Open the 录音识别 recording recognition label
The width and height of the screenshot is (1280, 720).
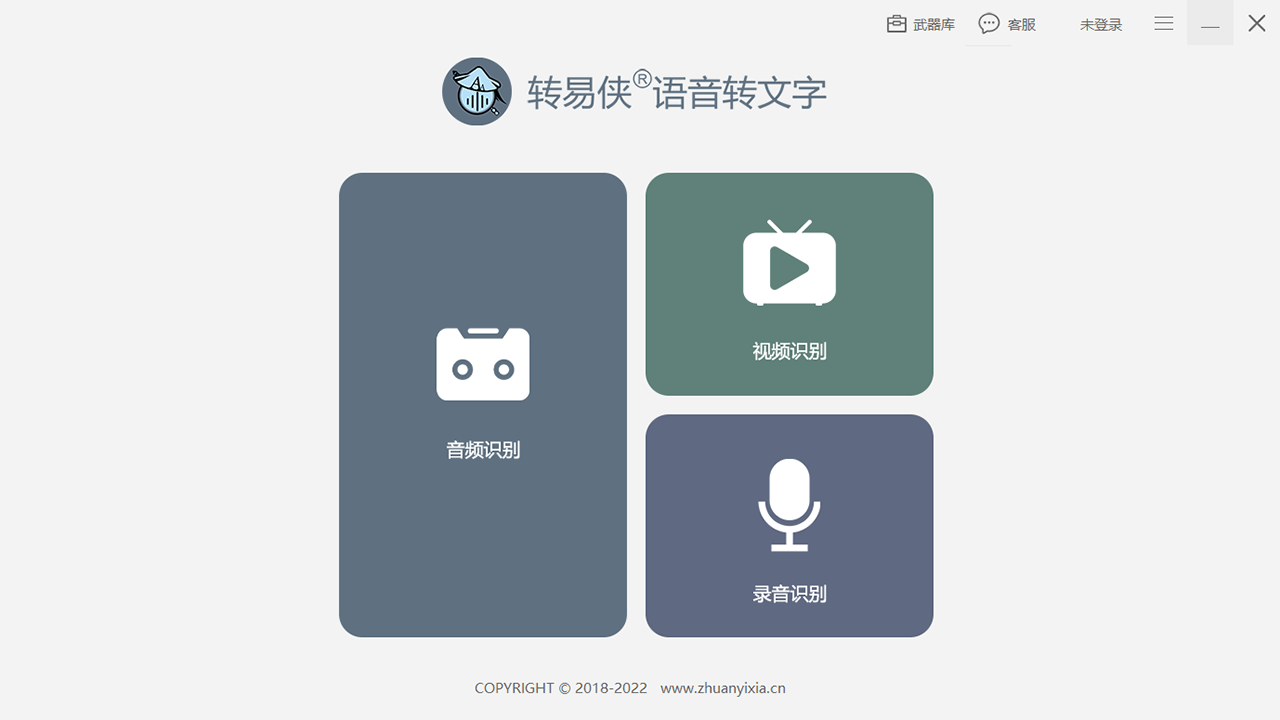(789, 594)
